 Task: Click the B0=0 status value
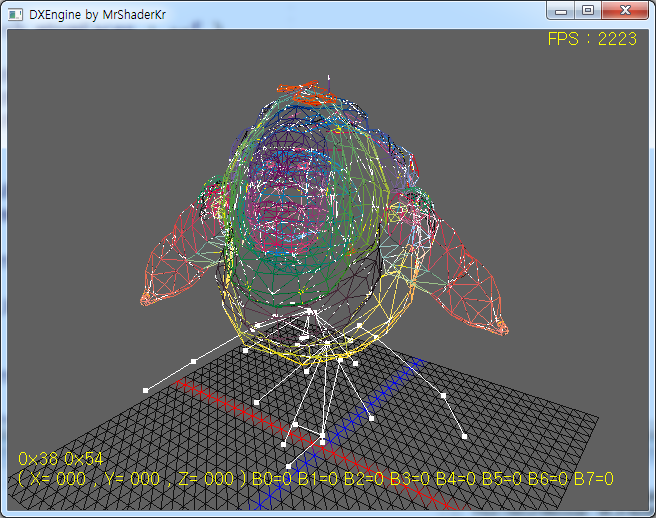point(272,479)
